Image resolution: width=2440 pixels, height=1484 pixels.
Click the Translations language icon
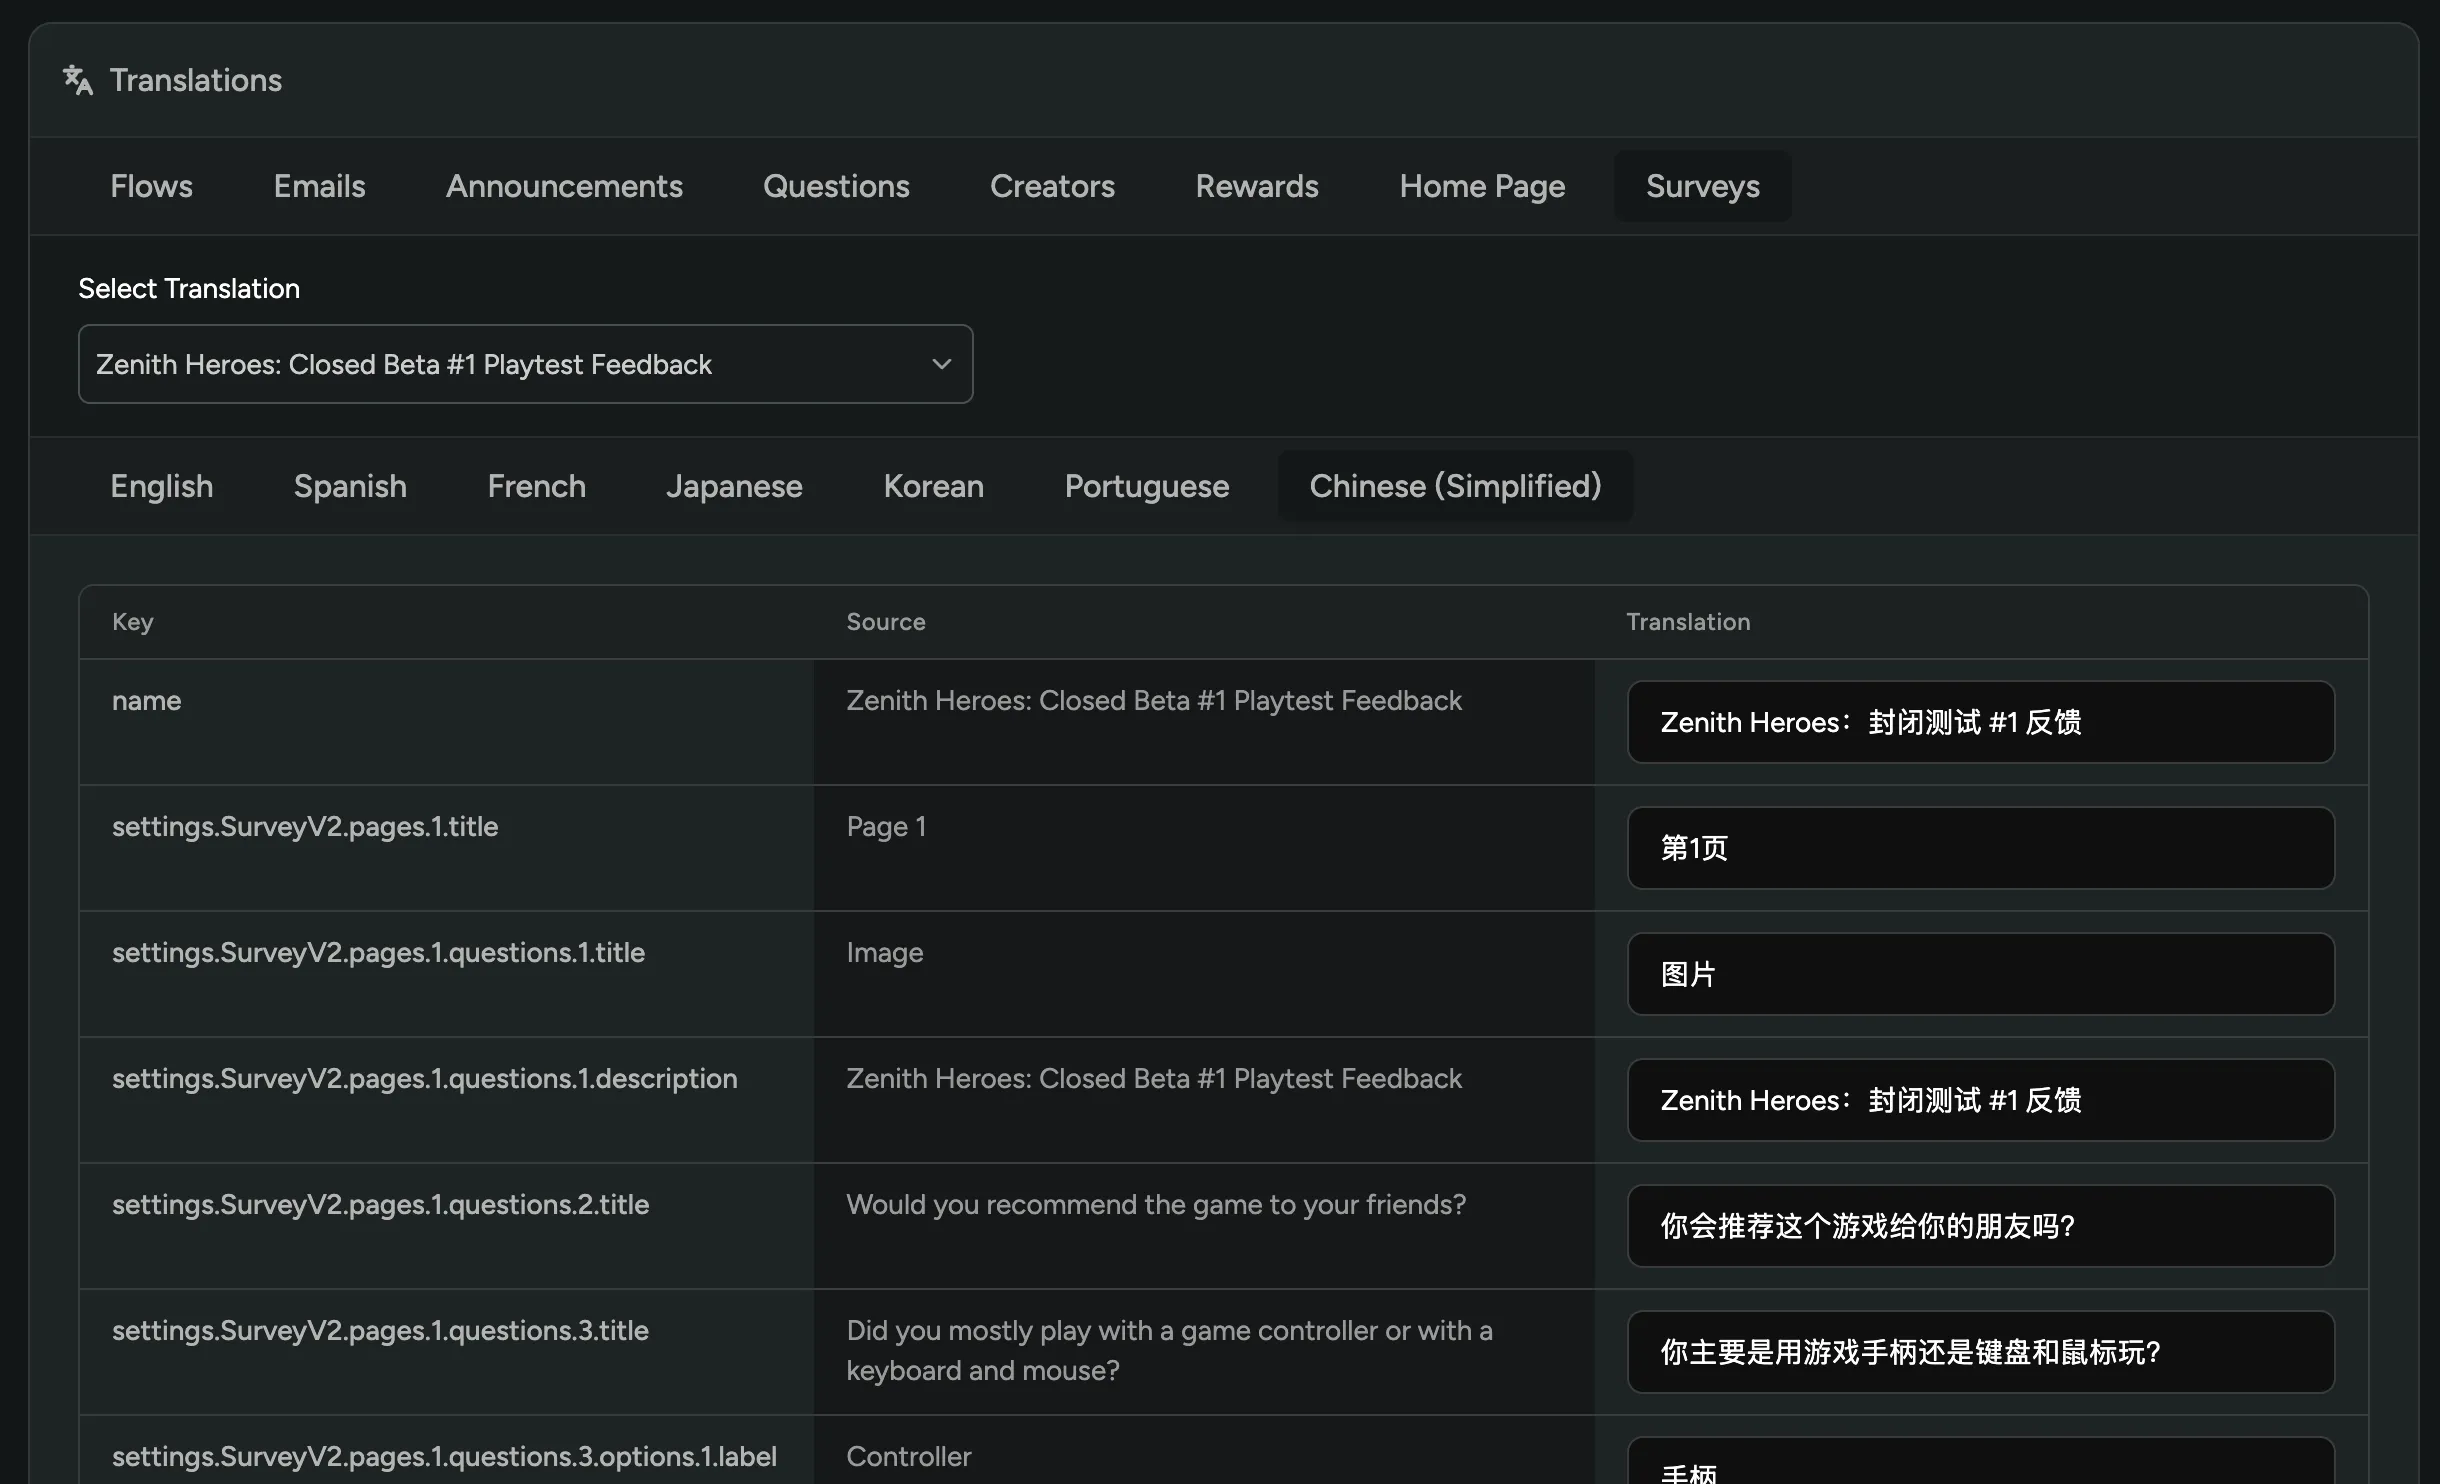pos(78,80)
